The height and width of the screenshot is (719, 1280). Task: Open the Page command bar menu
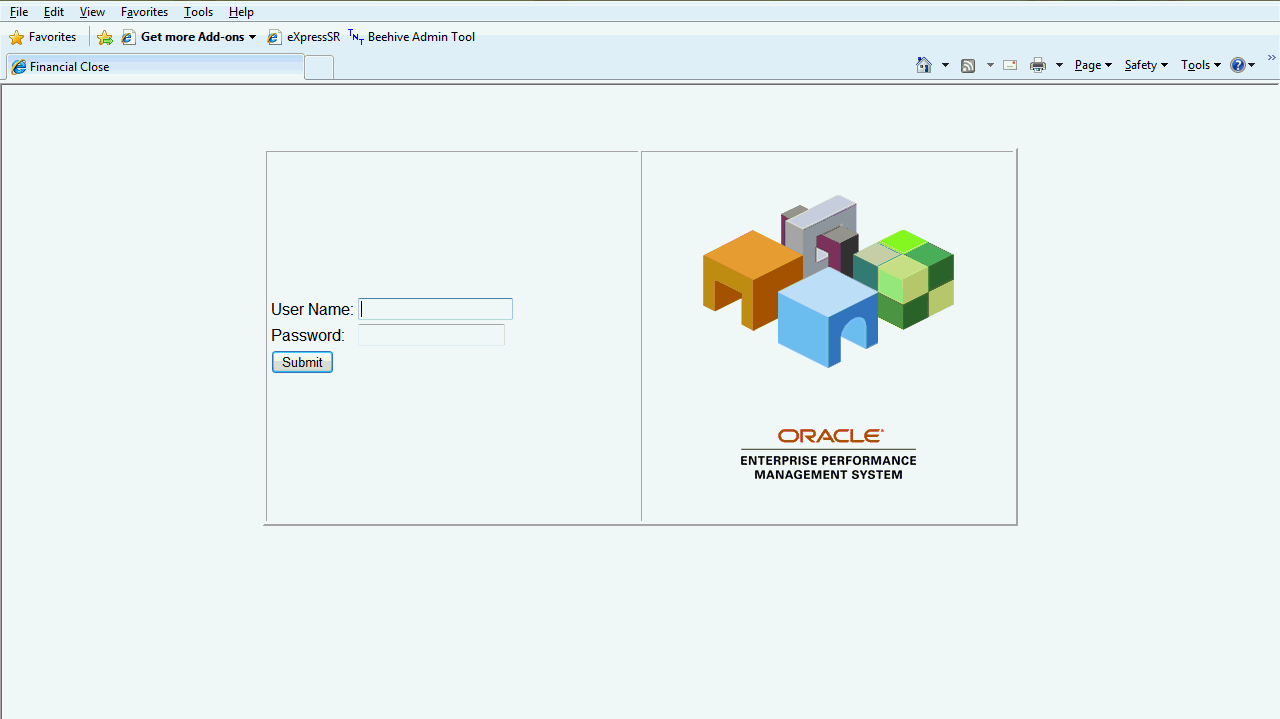coord(1093,65)
